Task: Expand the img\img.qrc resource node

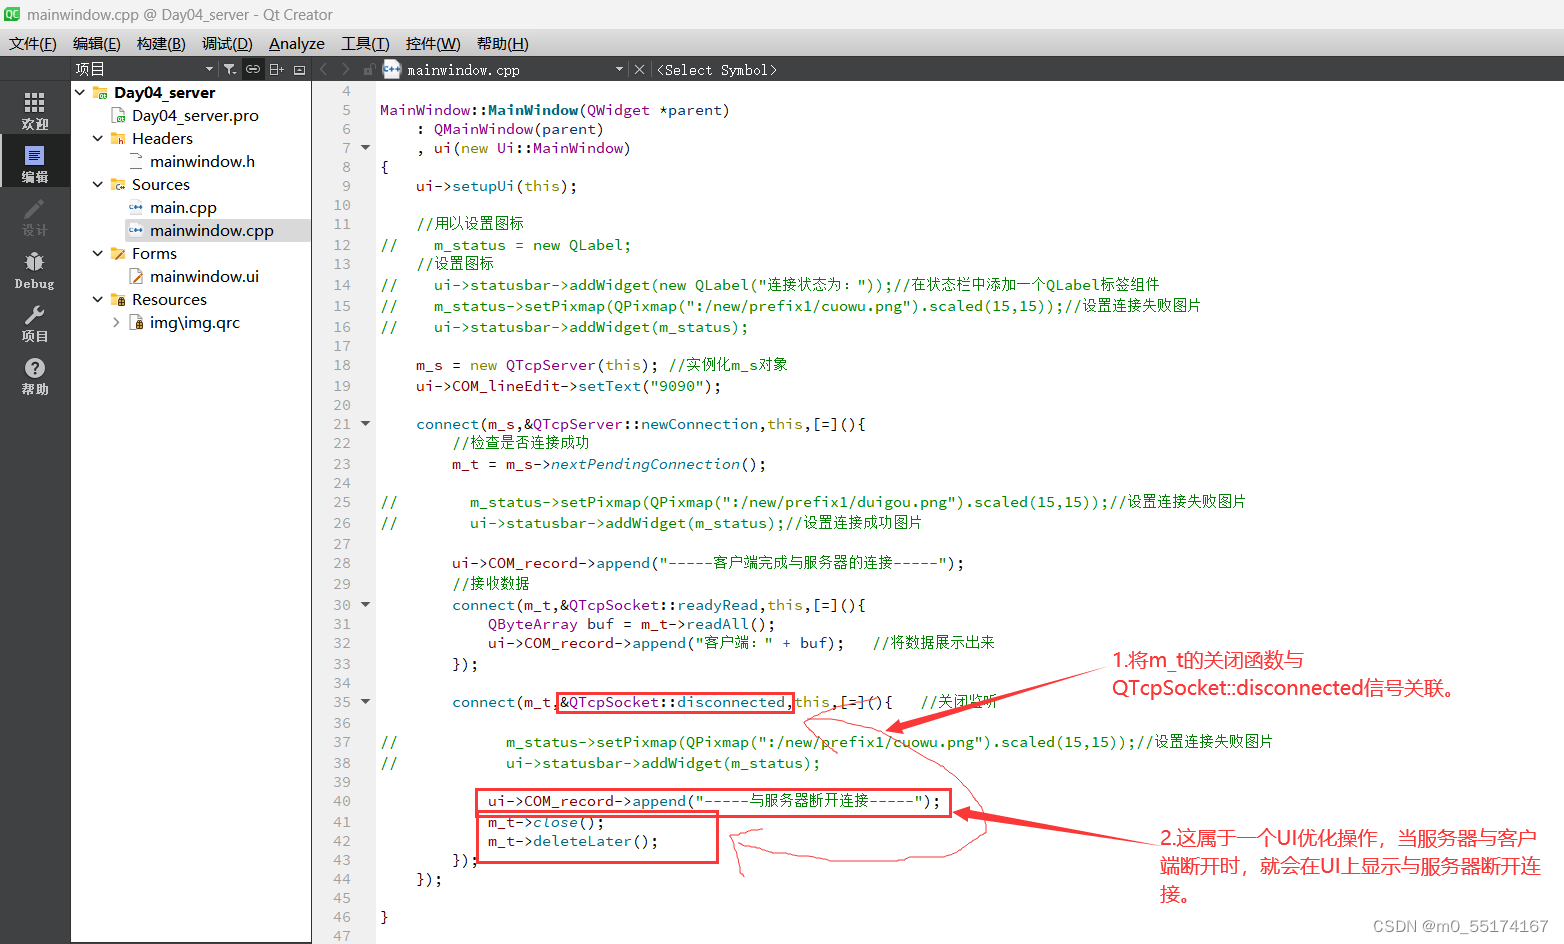Action: point(116,323)
